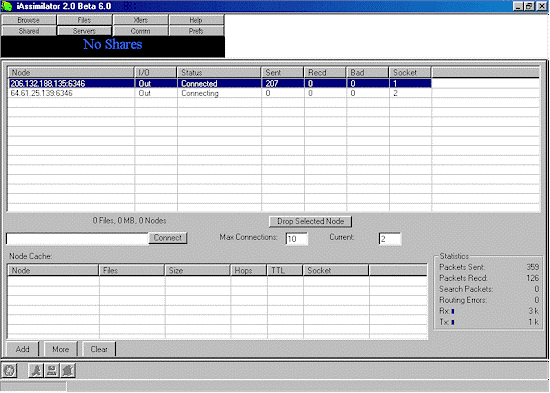Click Socket header in connections table
Viewport: 550px width, 393px height.
pyautogui.click(x=410, y=73)
